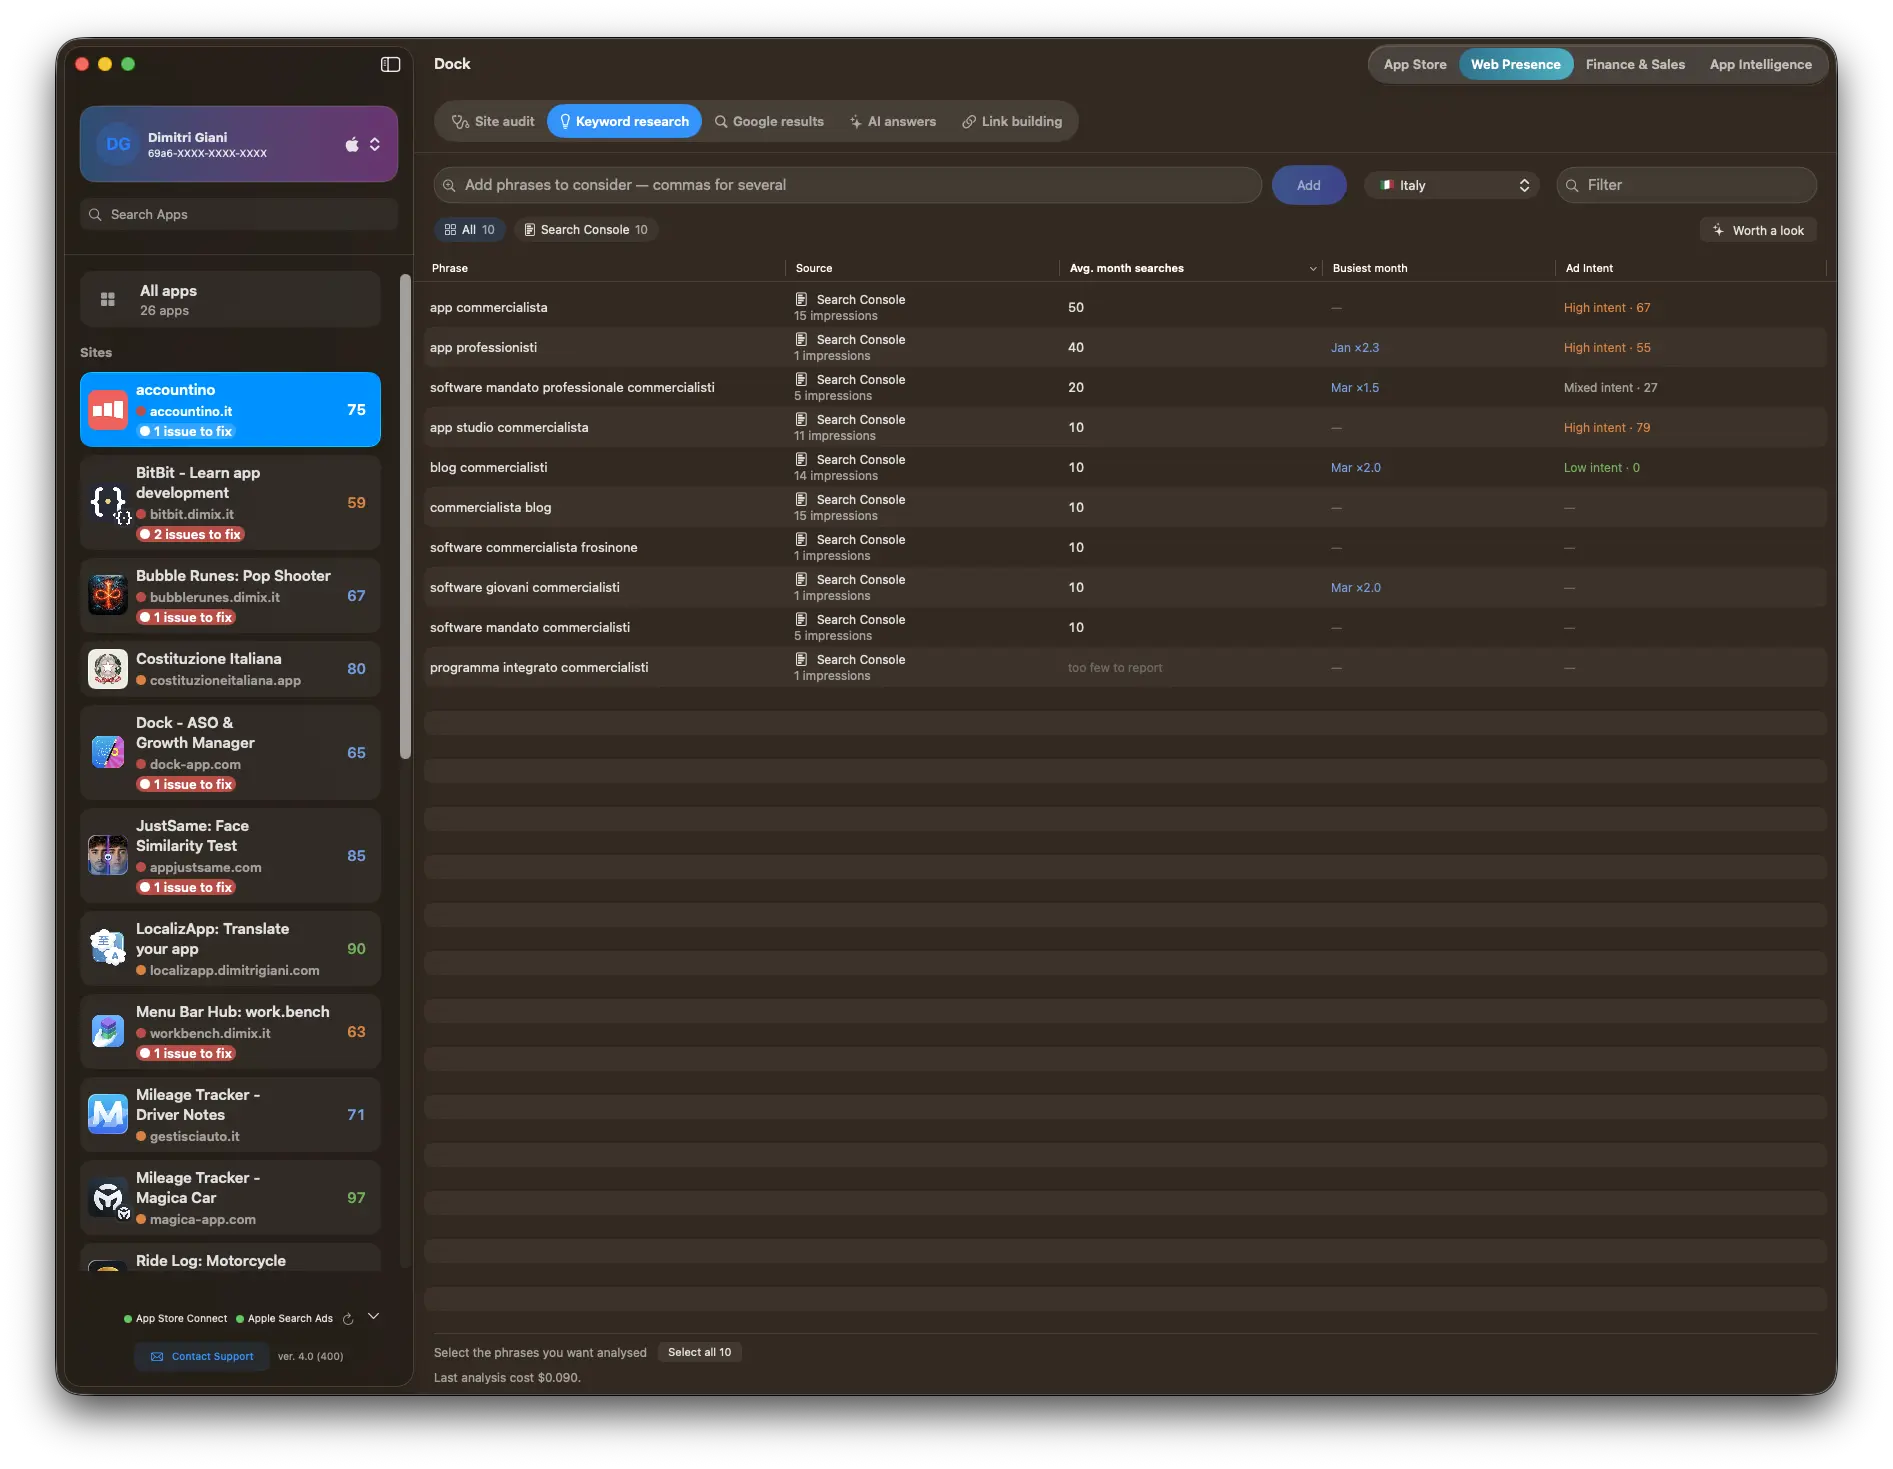
Task: Click the Bubble Runes app icon
Action: tap(108, 596)
